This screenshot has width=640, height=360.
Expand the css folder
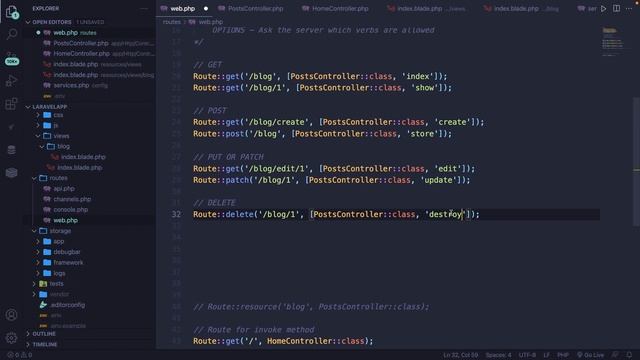[x=58, y=115]
